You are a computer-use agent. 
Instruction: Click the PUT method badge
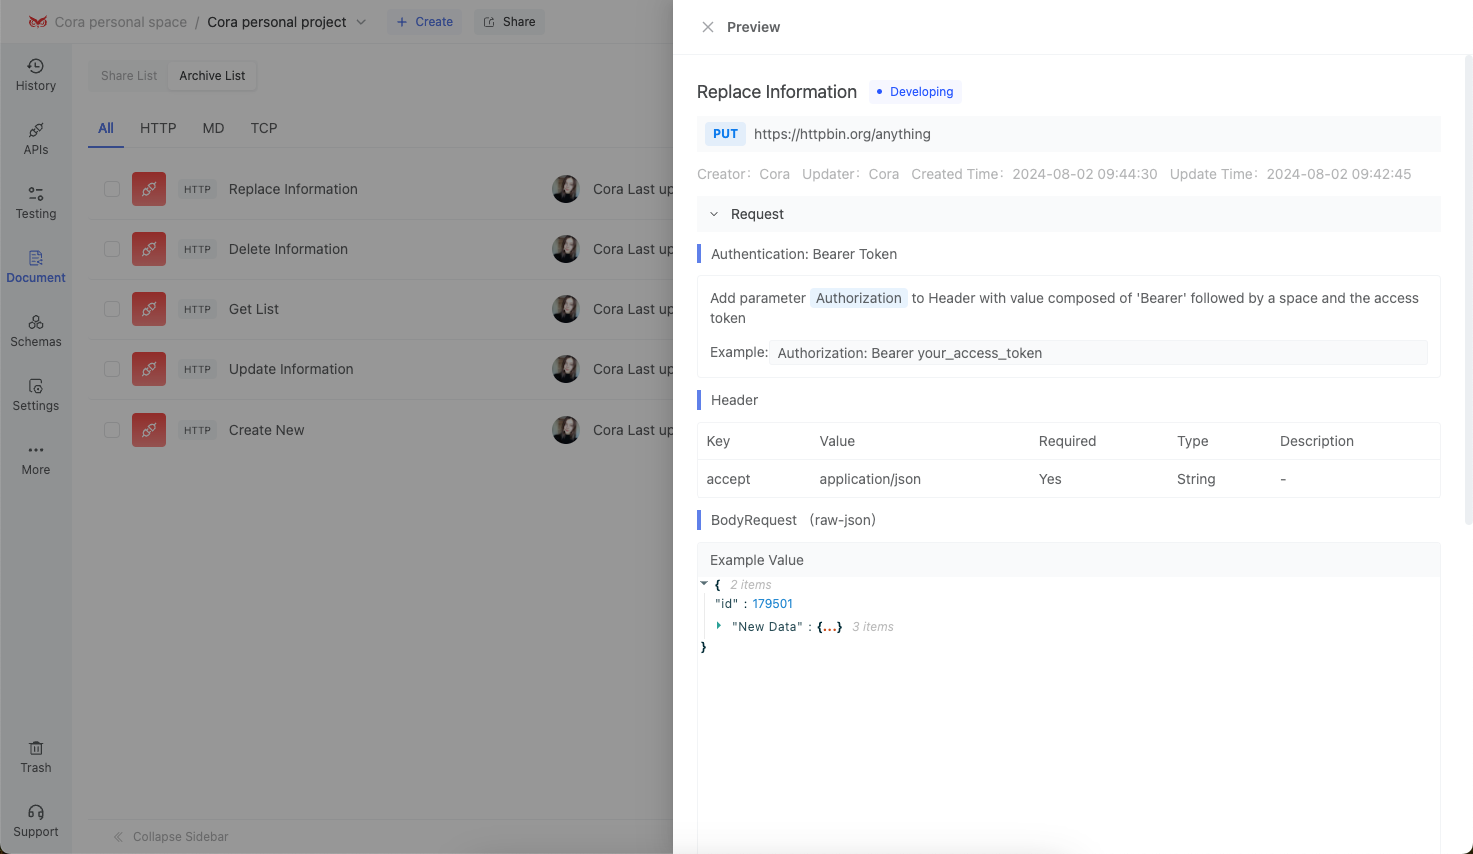pyautogui.click(x=725, y=134)
